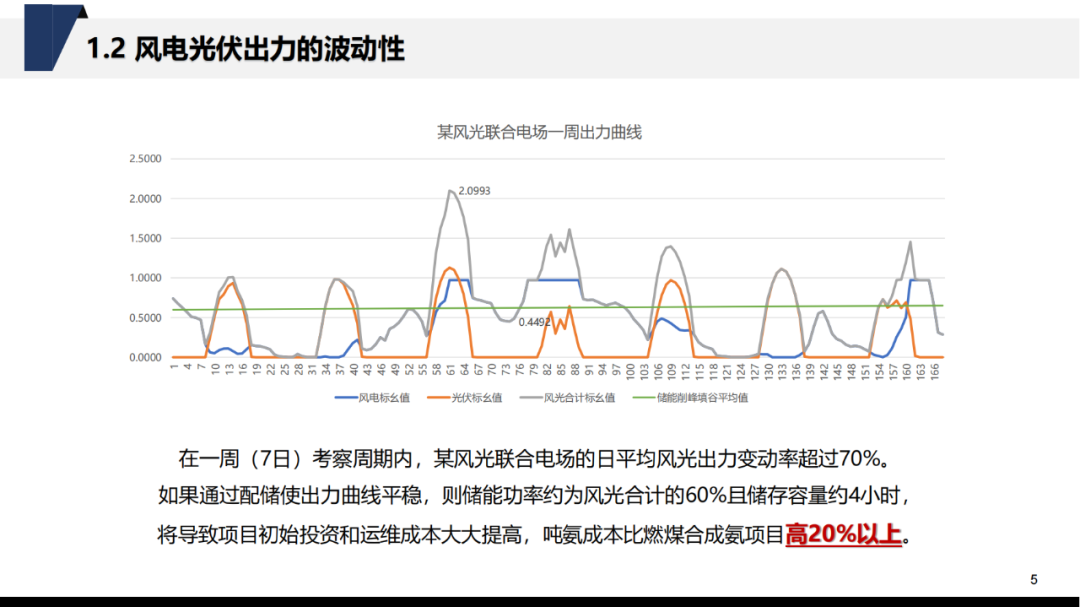Select the peak data label "2.0993"
Image resolution: width=1080 pixels, height=607 pixels.
(x=474, y=191)
